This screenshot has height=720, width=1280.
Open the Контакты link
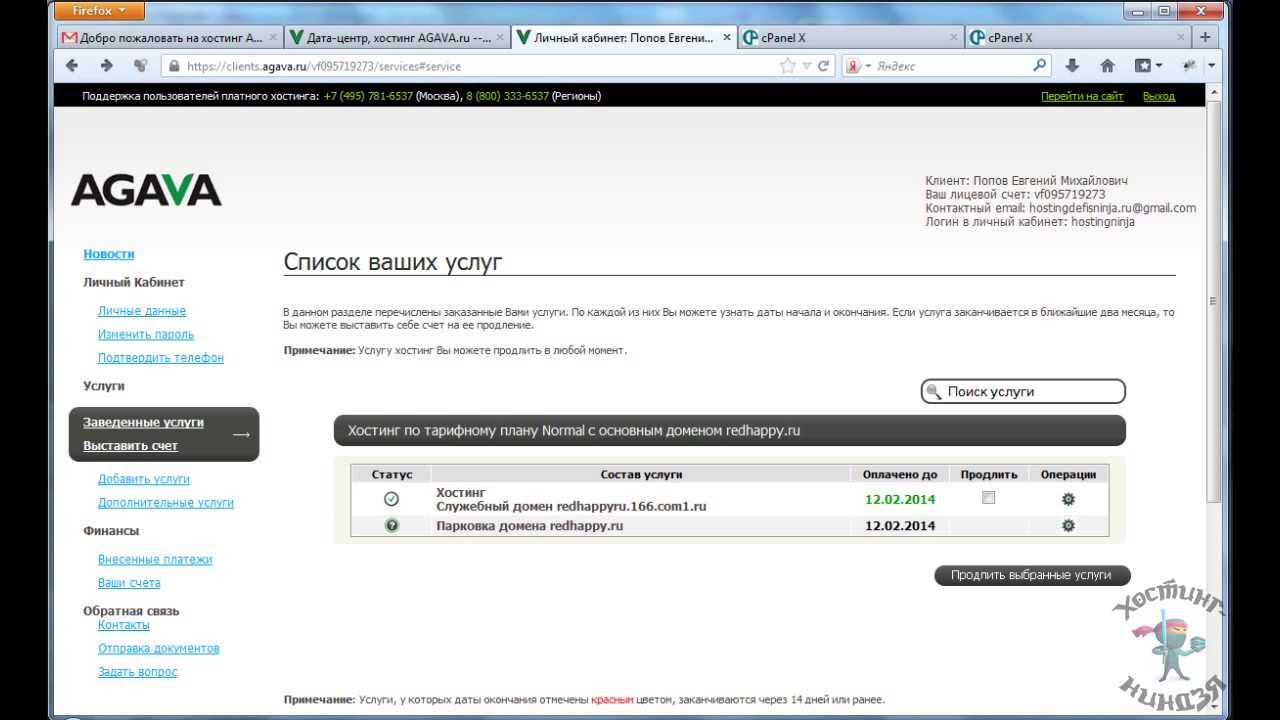124,625
